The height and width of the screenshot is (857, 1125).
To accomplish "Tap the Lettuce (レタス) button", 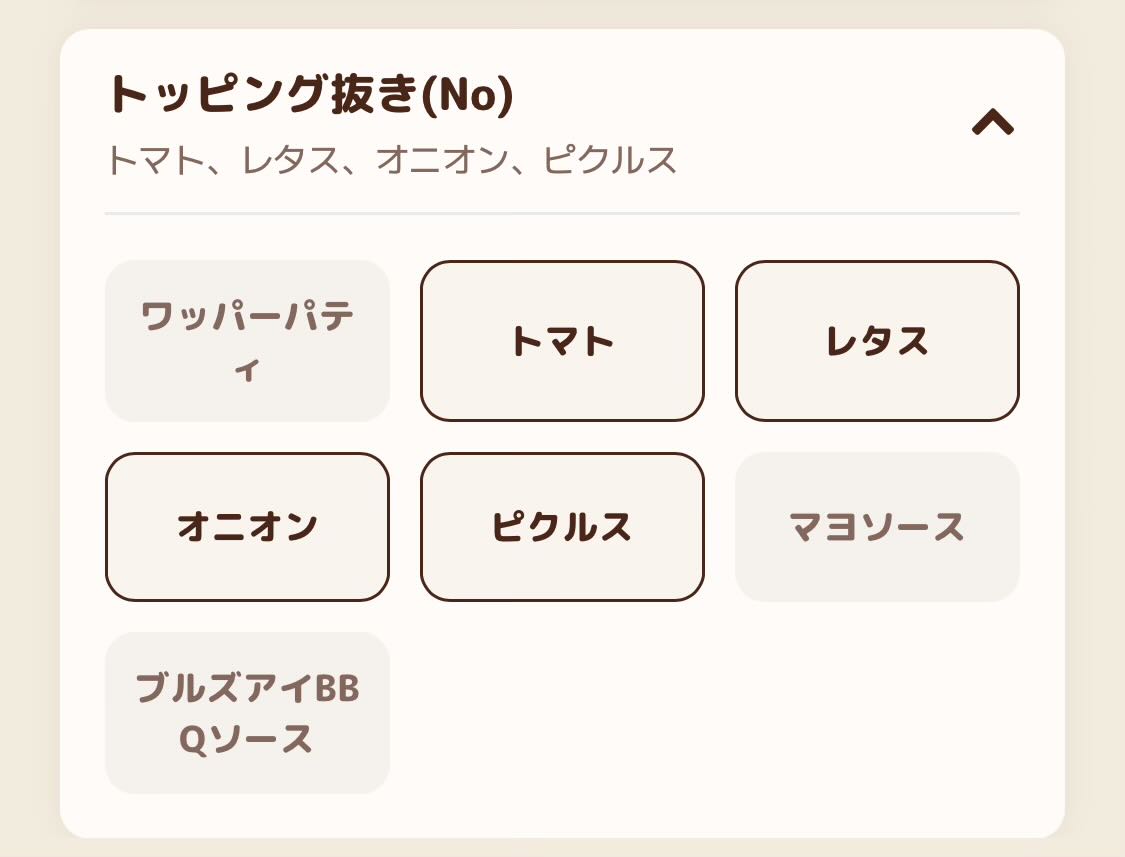I will tap(877, 341).
